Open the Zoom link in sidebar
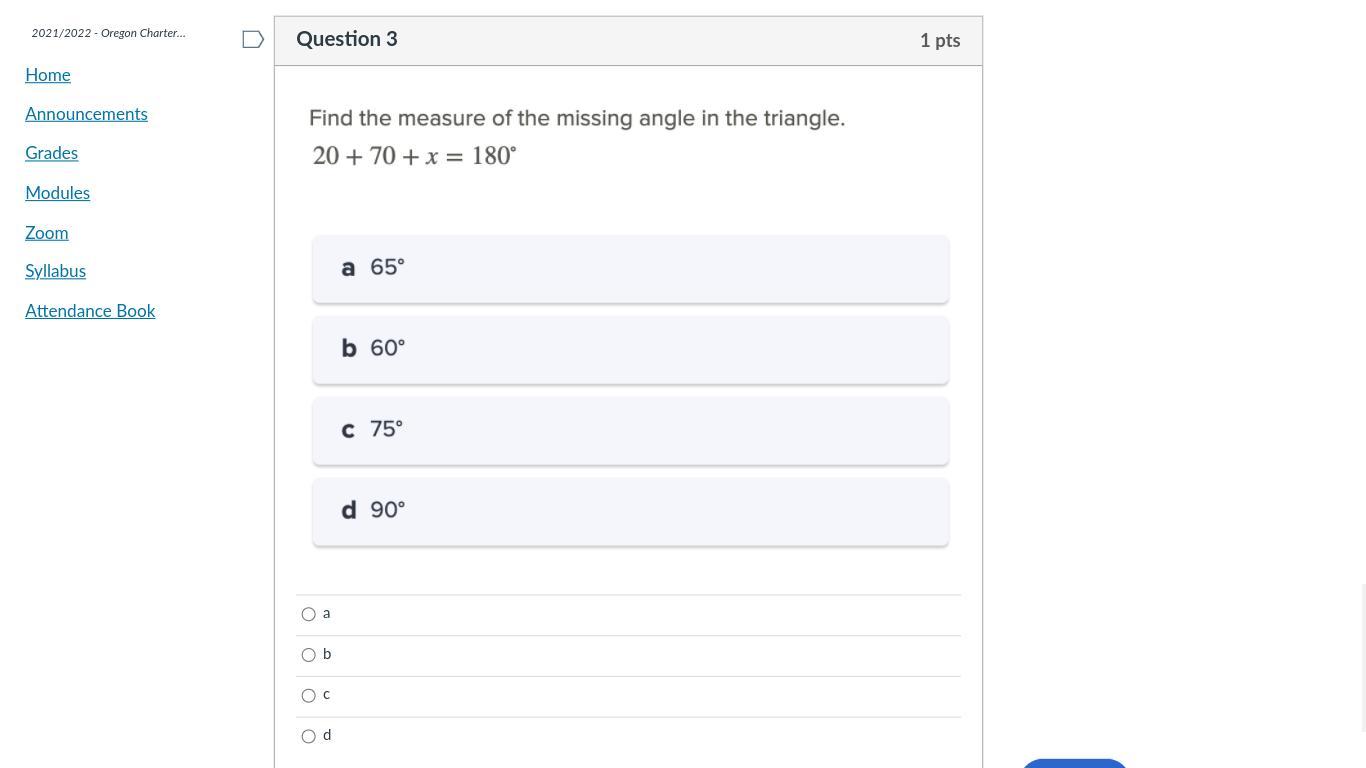The image size is (1366, 768). click(x=47, y=233)
